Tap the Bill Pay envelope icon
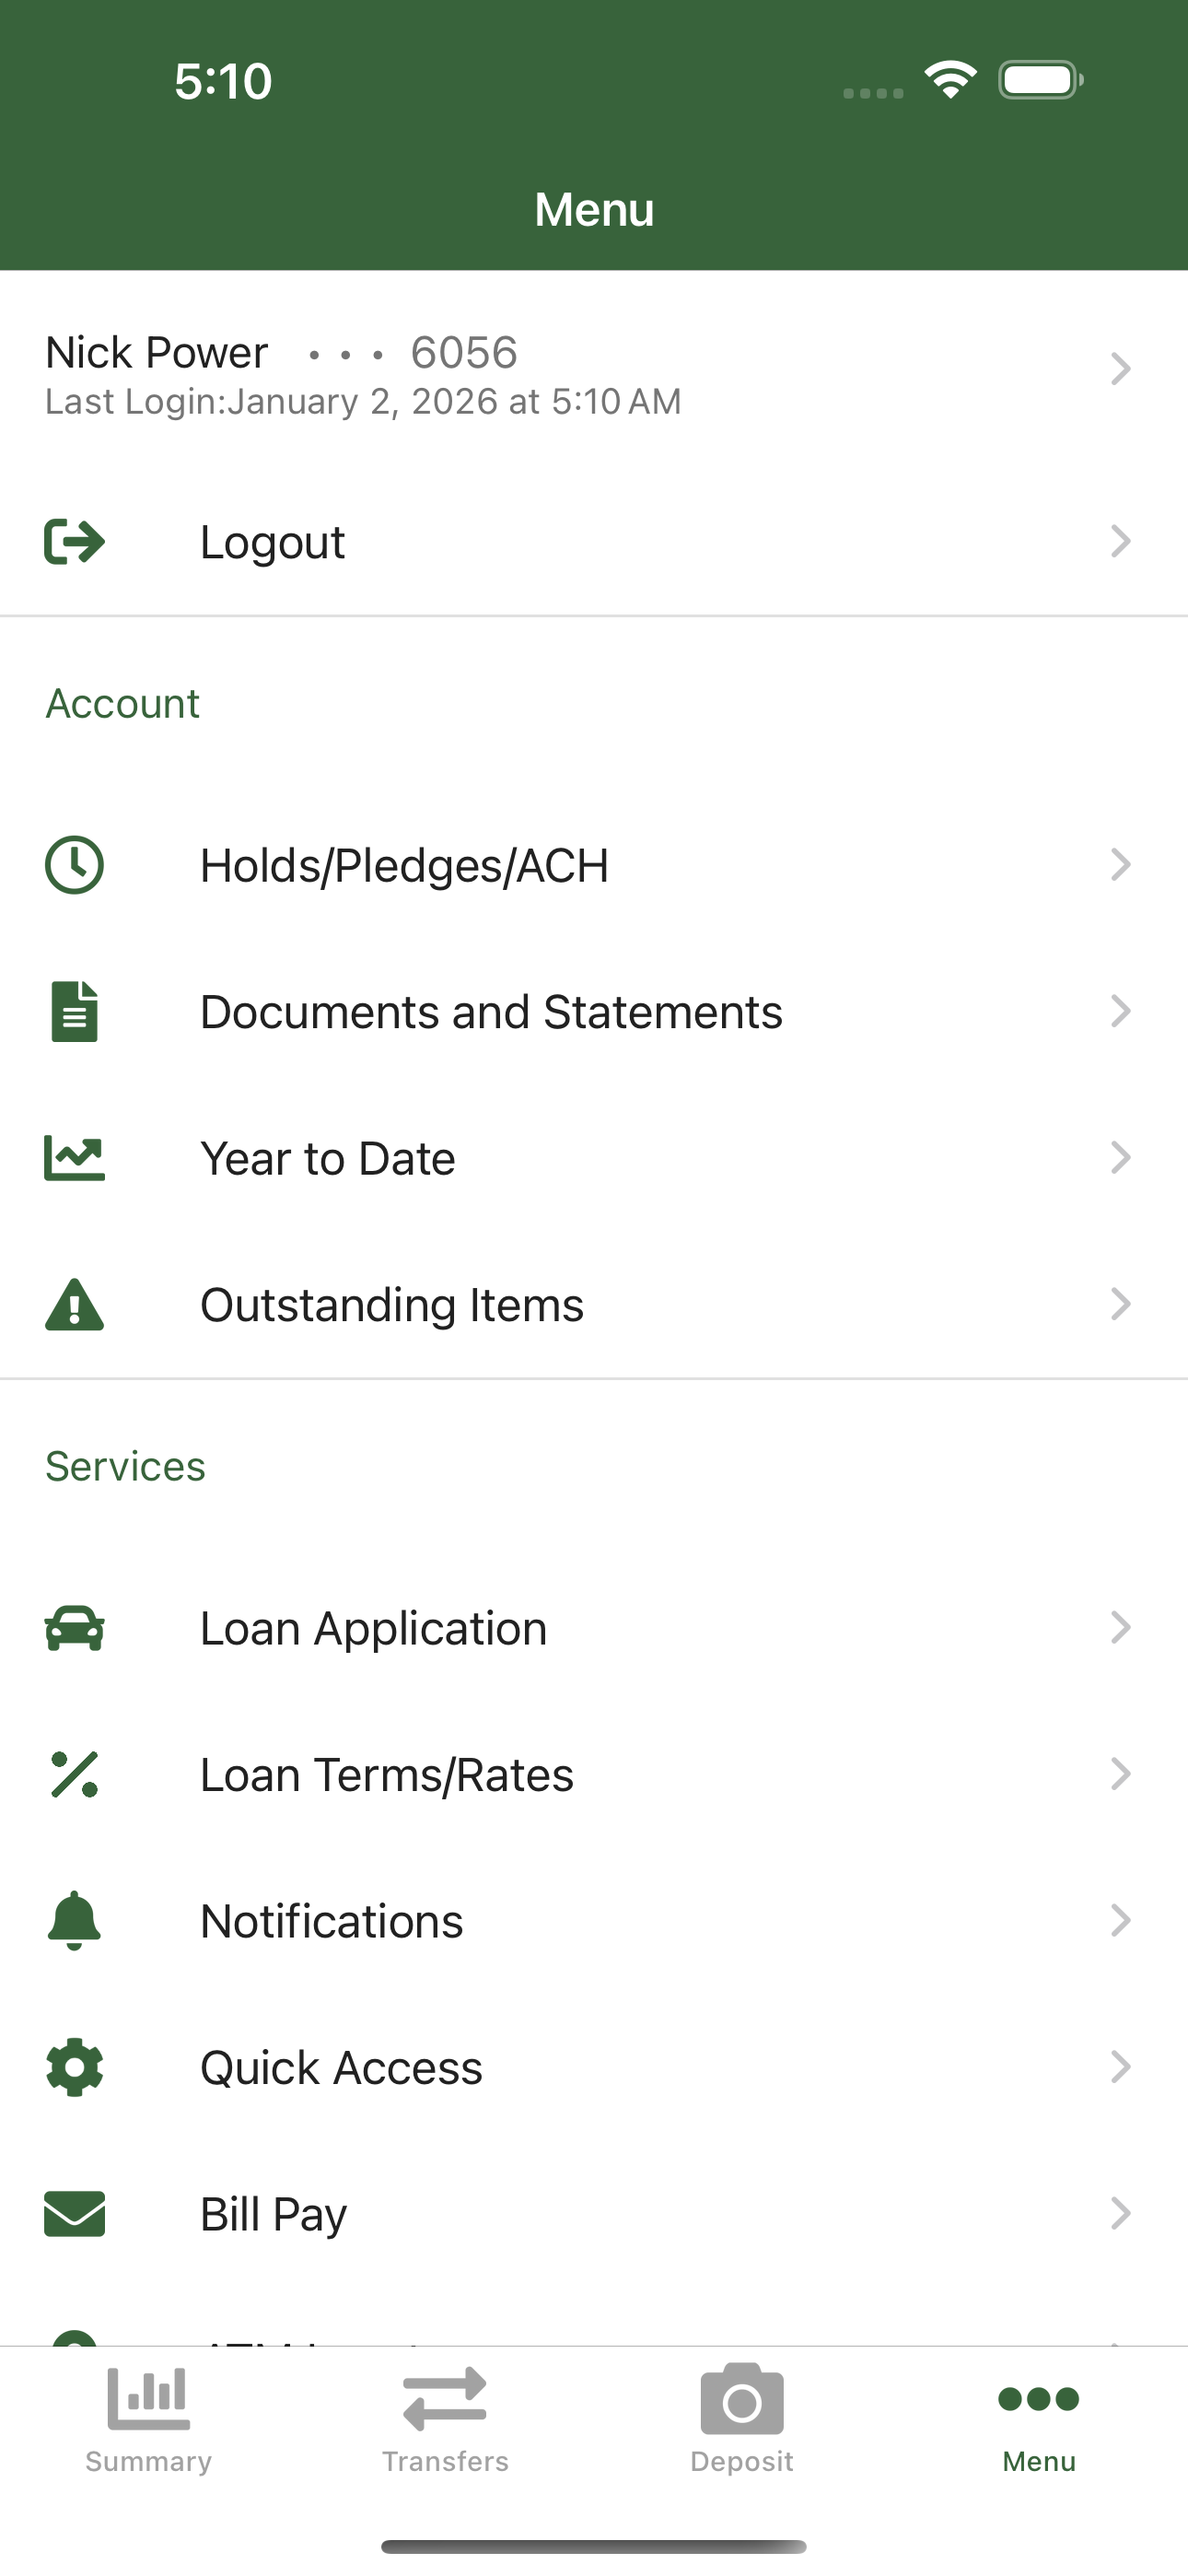Screen dimensions: 1188x2576 point(75,2213)
